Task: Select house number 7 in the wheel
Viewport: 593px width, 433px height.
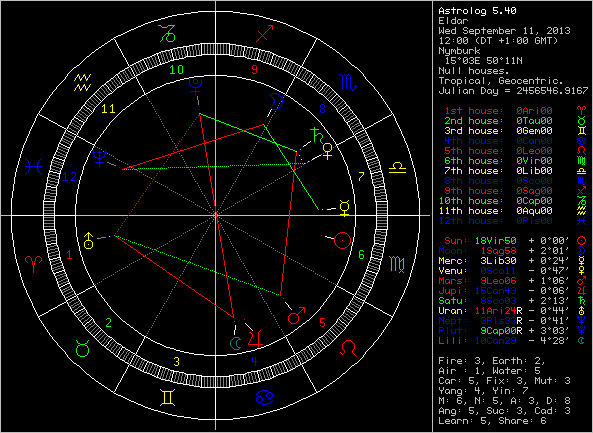Action: 361,176
